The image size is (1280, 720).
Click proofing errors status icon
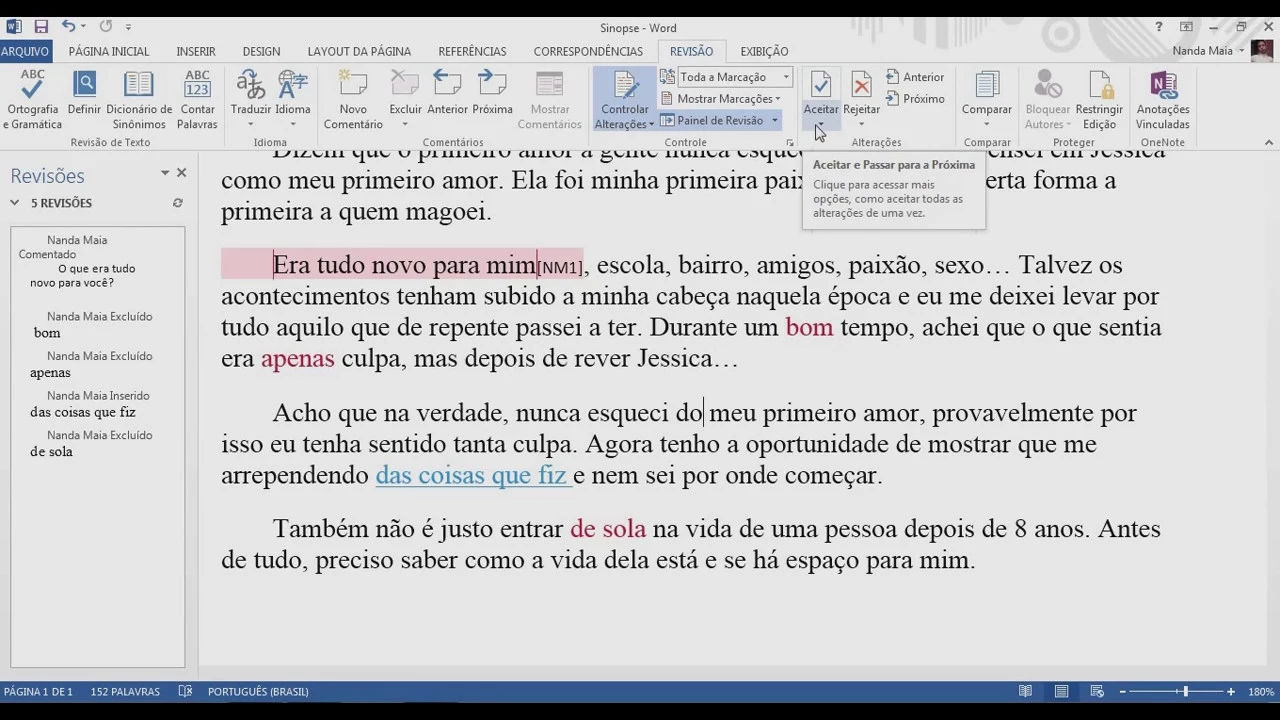tap(185, 691)
